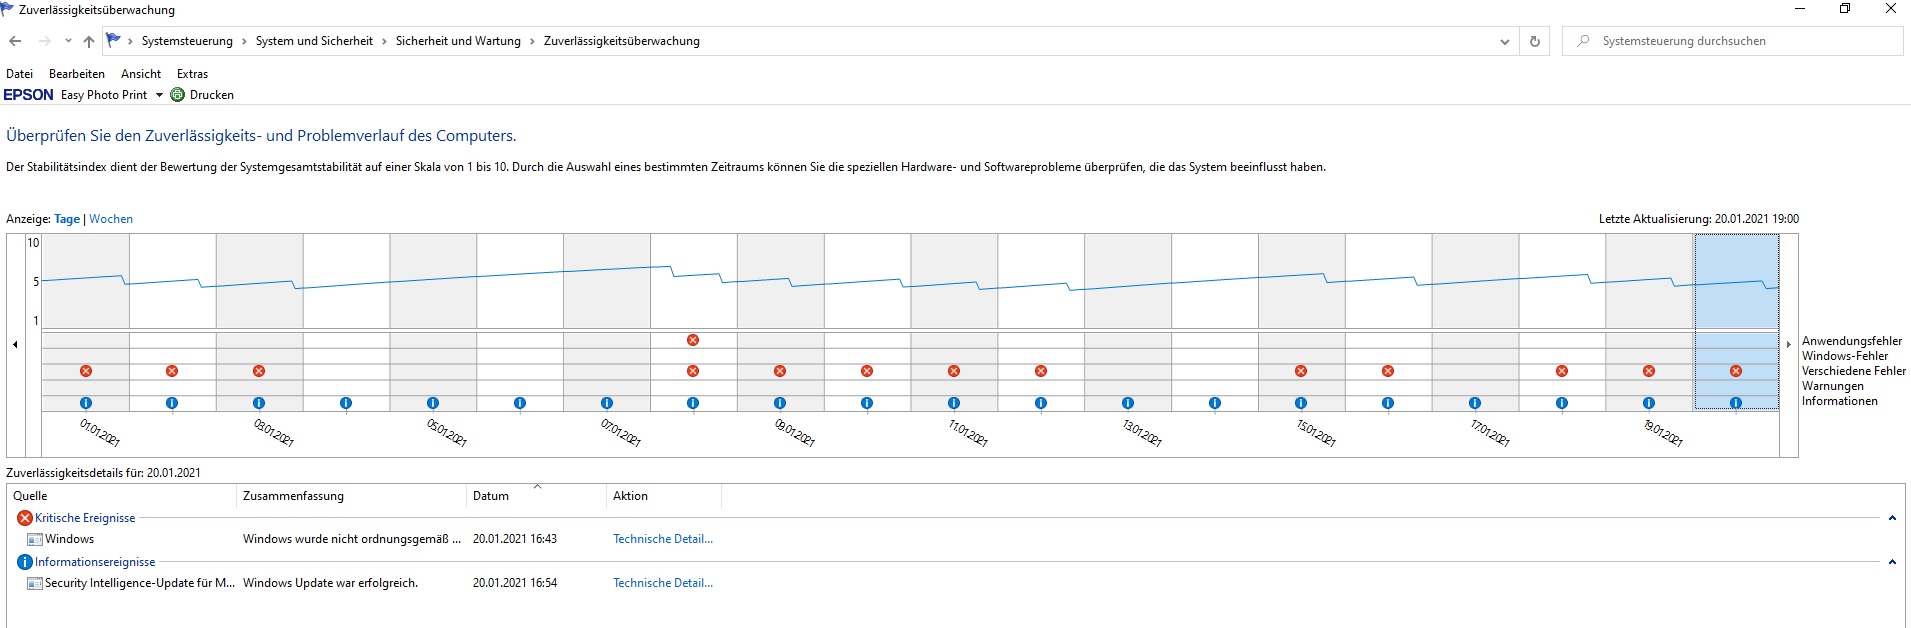Viewport: 1911px width, 628px height.
Task: Open the Ansicht menu
Action: coord(141,74)
